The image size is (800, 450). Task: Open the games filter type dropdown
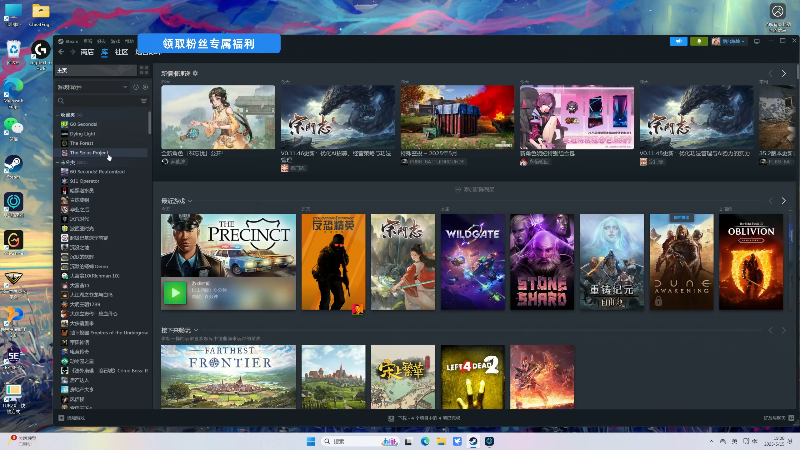(92, 87)
